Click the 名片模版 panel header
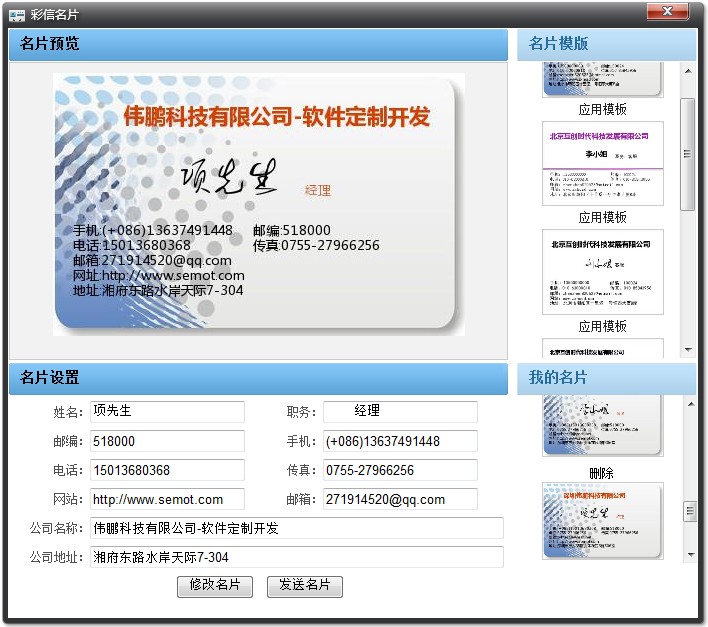This screenshot has width=708, height=627. [606, 45]
